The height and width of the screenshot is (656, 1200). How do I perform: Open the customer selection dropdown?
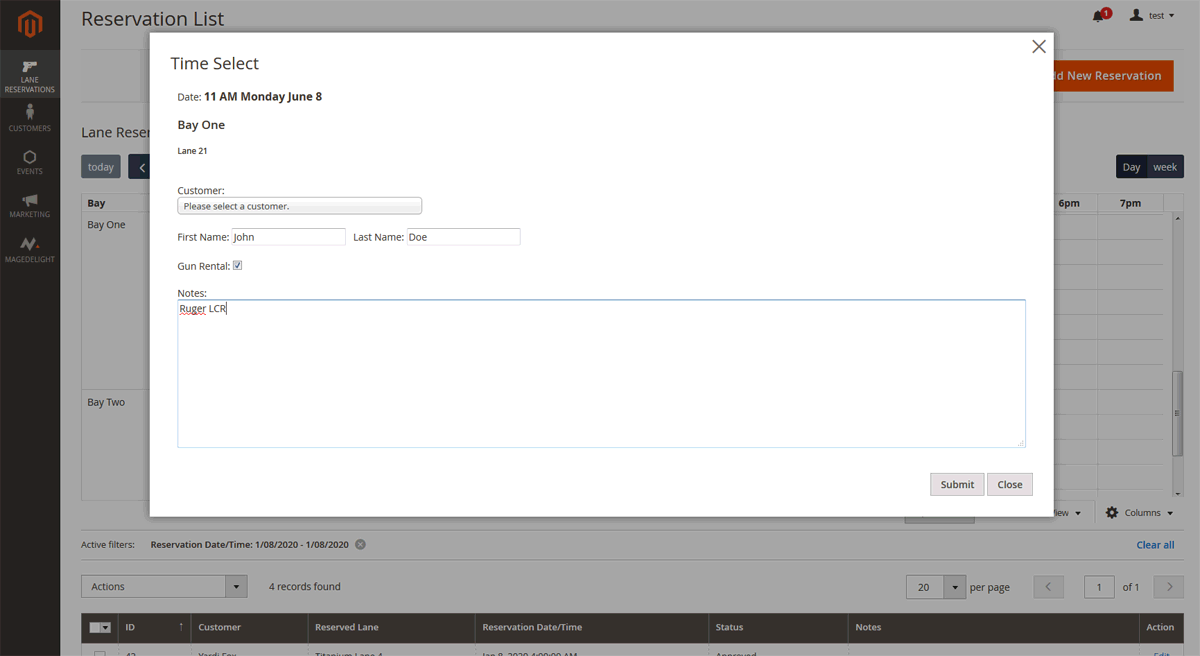pyautogui.click(x=299, y=206)
